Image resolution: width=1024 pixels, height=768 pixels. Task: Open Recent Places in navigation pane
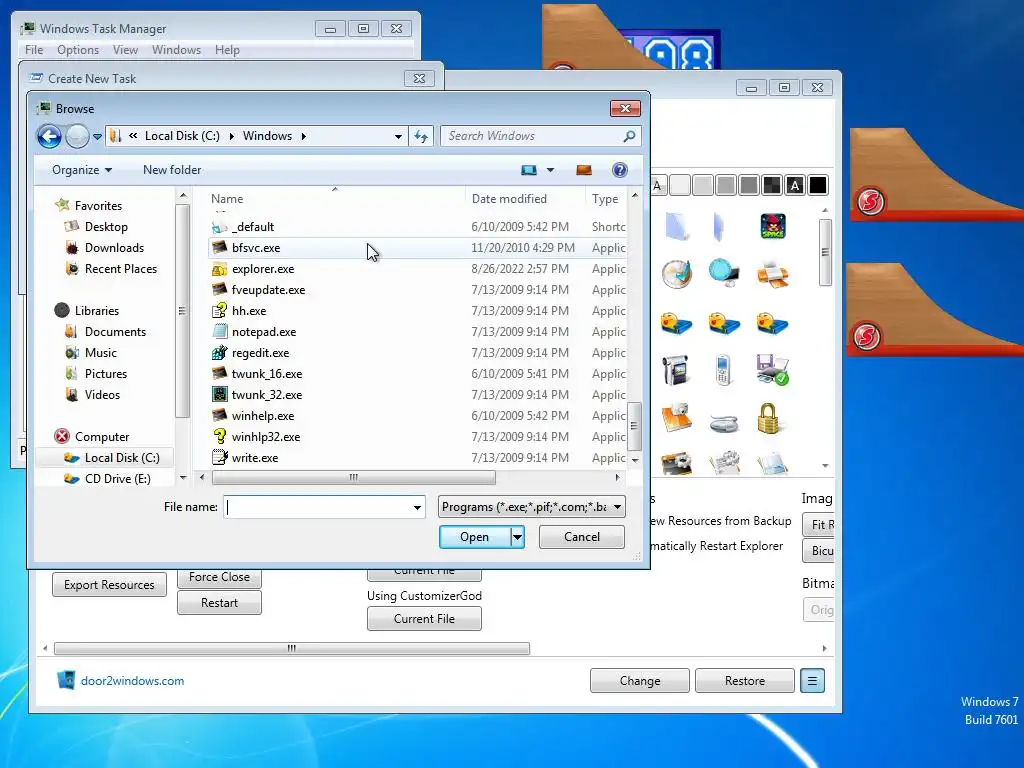121,268
